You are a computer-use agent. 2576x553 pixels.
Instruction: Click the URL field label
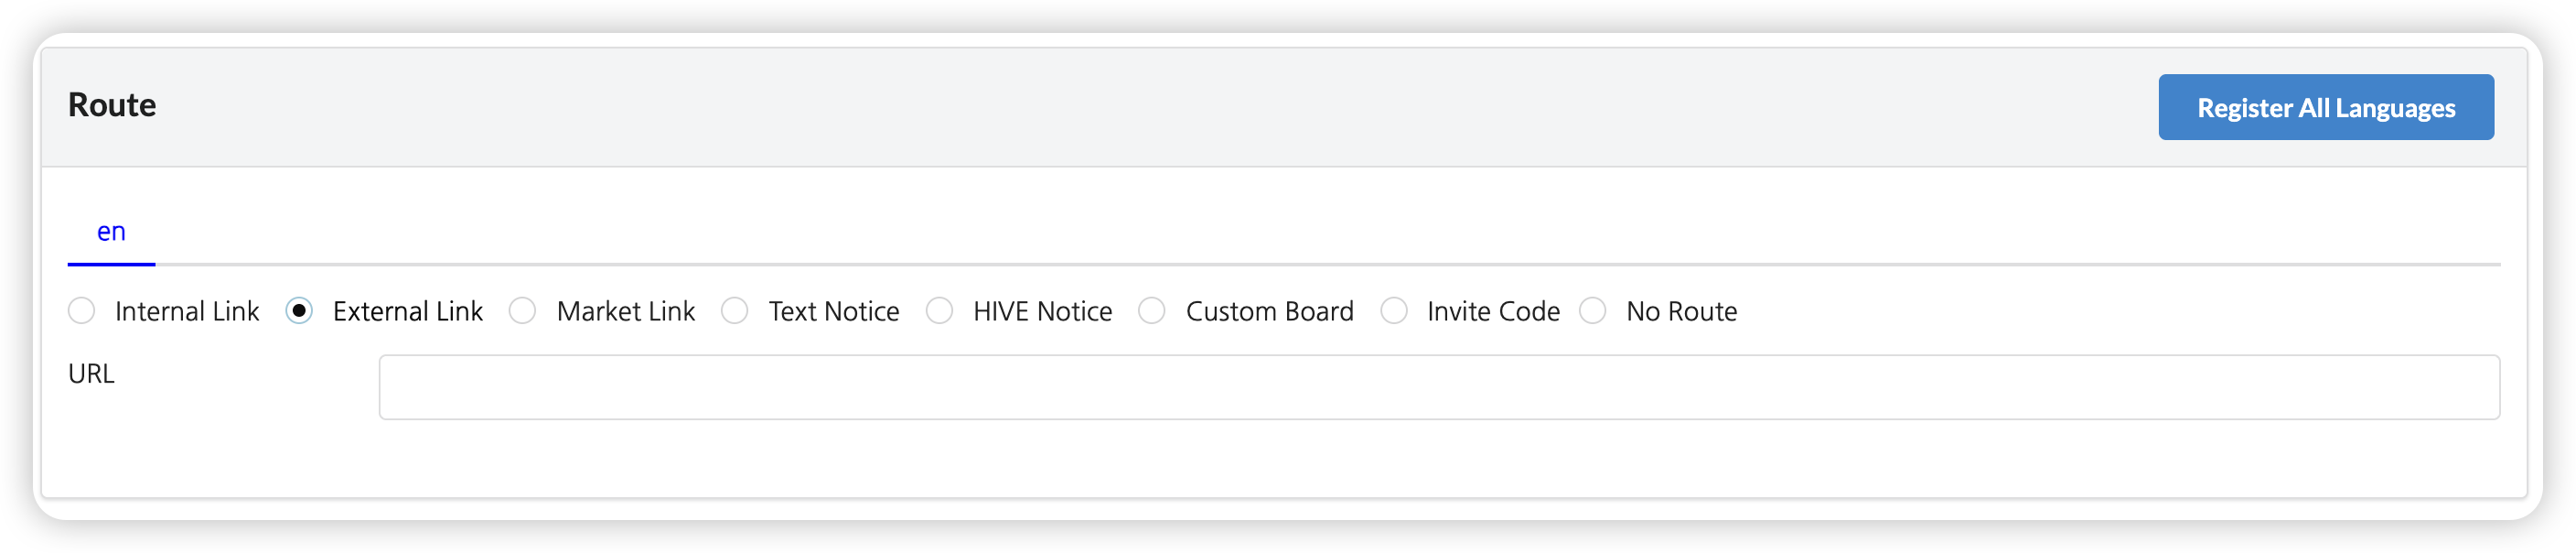(91, 374)
